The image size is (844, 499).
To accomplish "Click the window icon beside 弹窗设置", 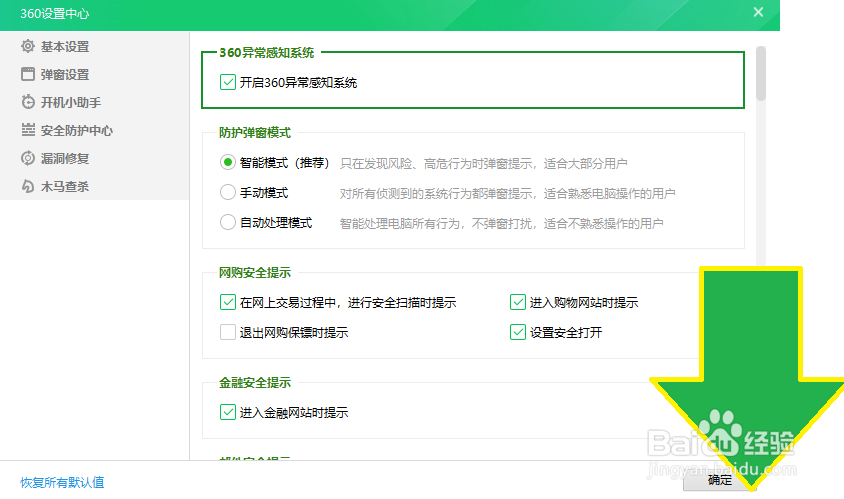I will [28, 74].
